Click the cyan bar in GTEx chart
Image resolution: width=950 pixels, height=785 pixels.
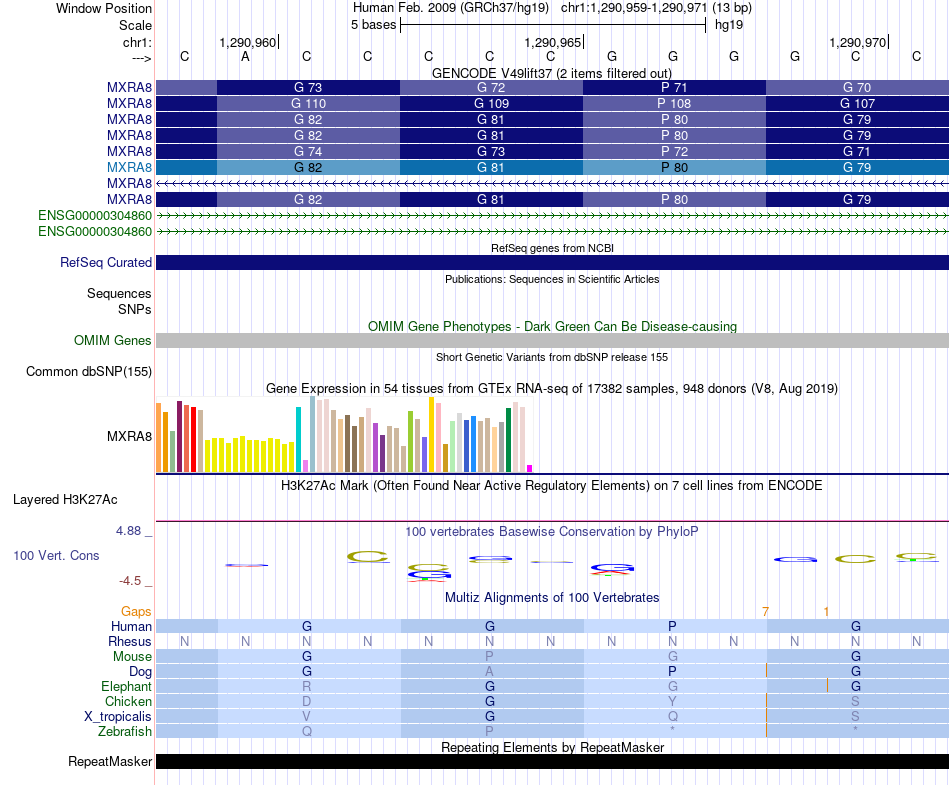pyautogui.click(x=298, y=439)
